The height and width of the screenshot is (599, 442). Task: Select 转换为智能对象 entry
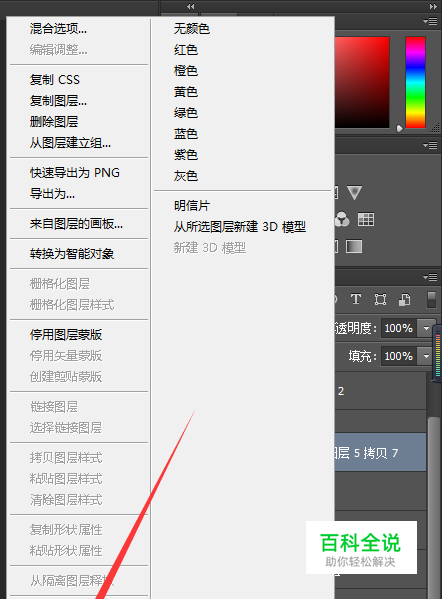[72, 254]
